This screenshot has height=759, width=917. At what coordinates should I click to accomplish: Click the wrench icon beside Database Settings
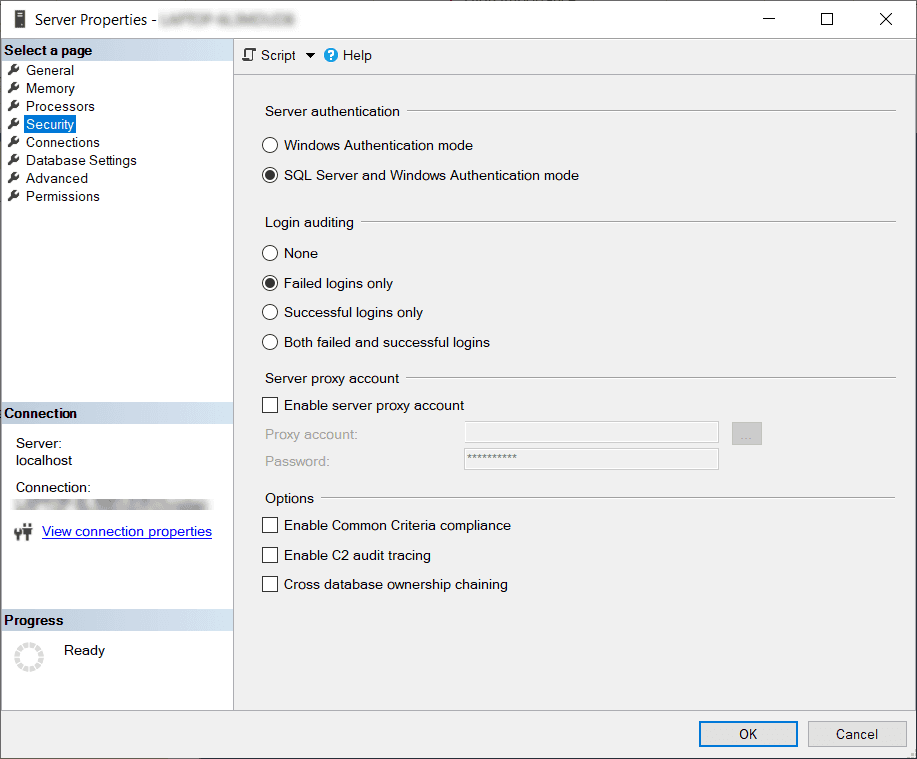tap(14, 160)
